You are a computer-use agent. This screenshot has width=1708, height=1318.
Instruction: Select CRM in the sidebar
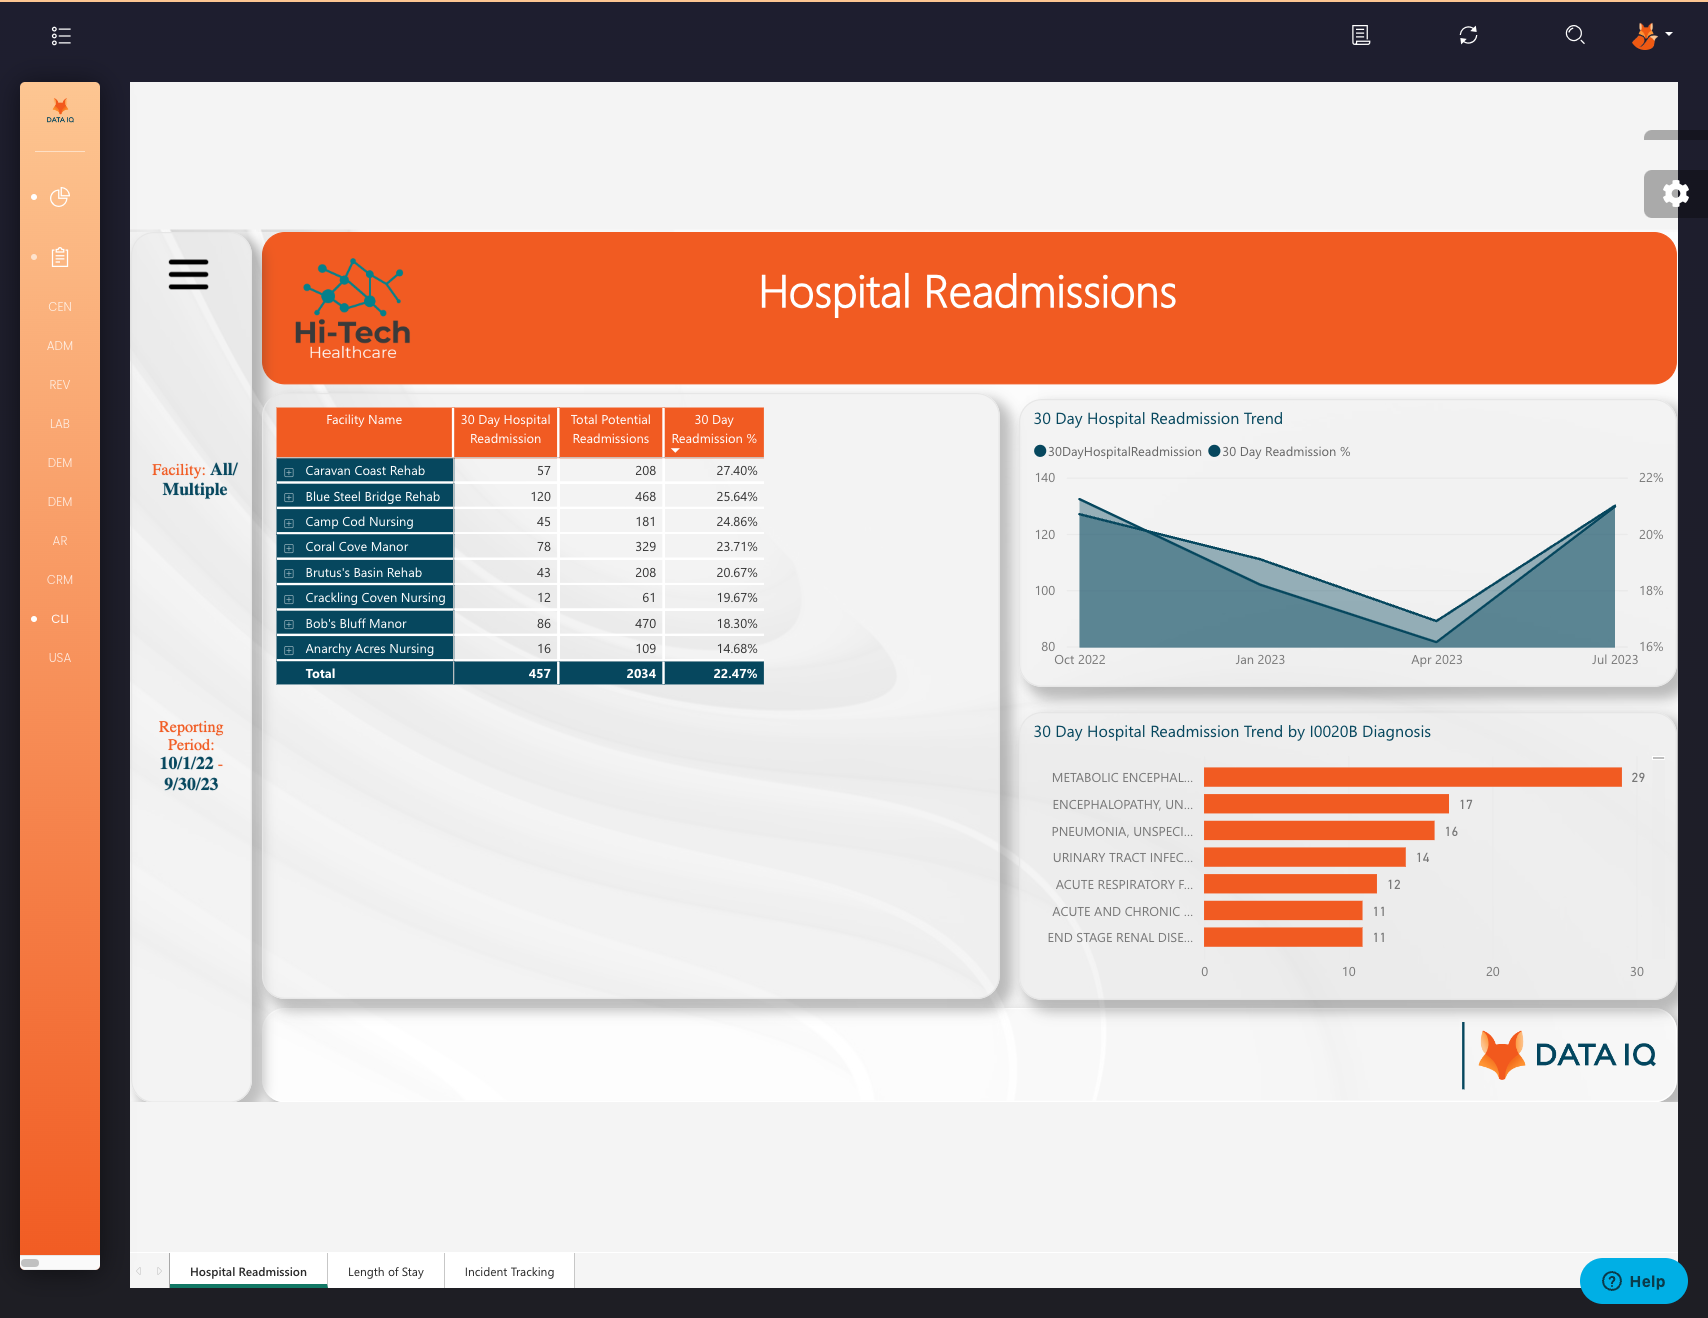pyautogui.click(x=60, y=580)
